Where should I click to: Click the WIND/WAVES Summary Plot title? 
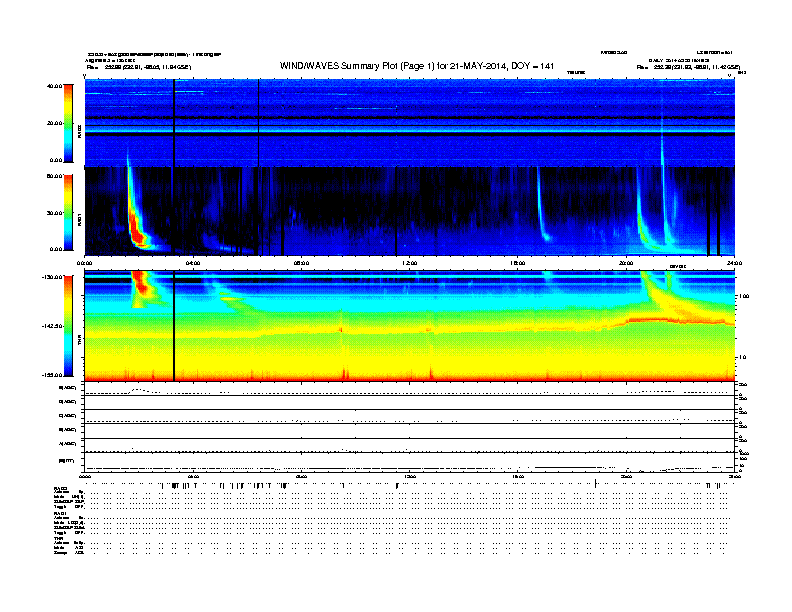click(x=417, y=66)
